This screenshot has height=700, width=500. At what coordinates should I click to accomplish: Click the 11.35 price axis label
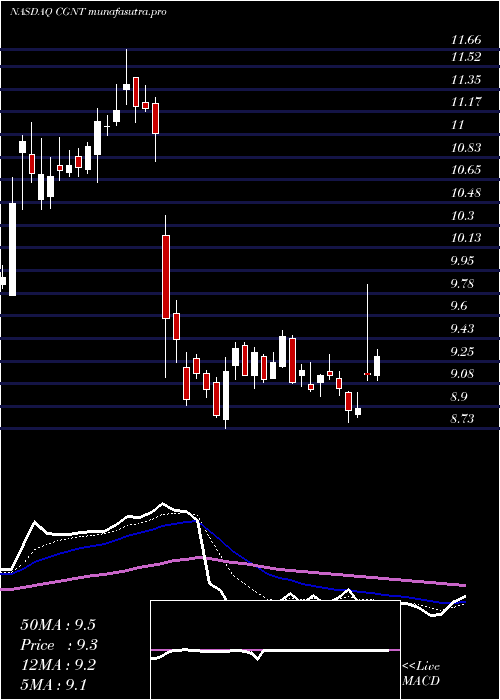466,80
